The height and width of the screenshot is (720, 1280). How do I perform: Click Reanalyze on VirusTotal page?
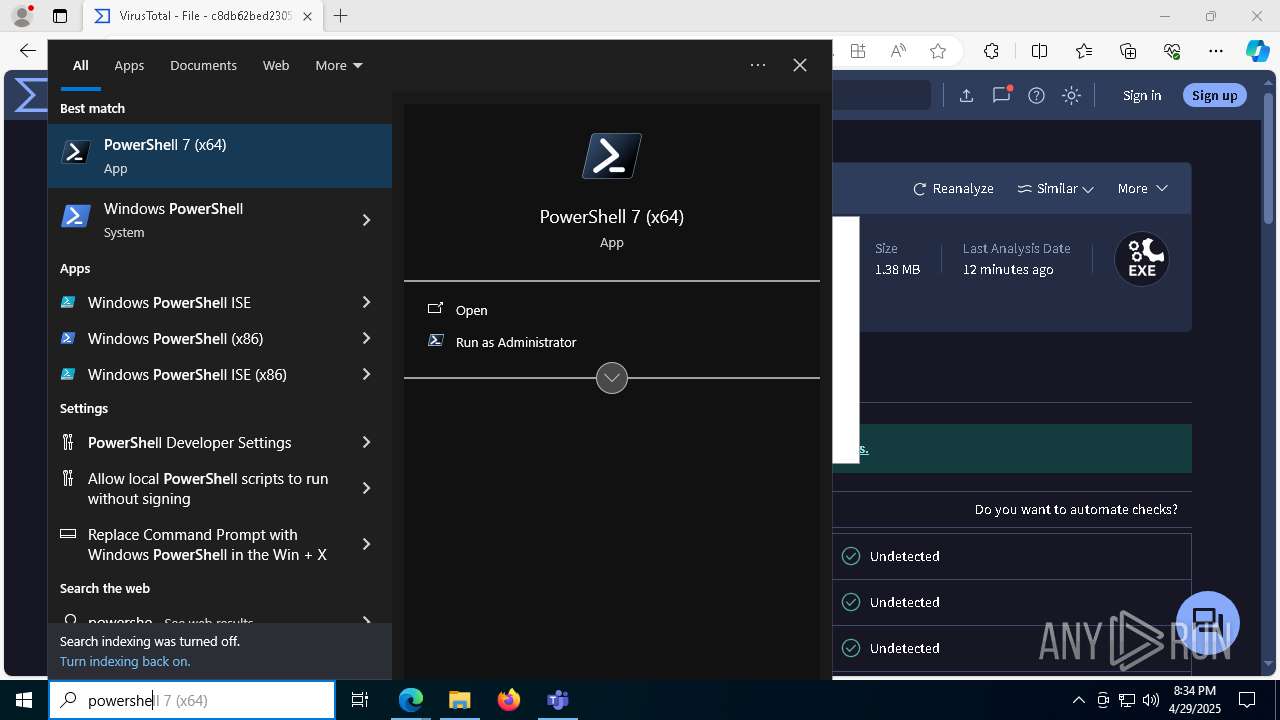tap(953, 188)
